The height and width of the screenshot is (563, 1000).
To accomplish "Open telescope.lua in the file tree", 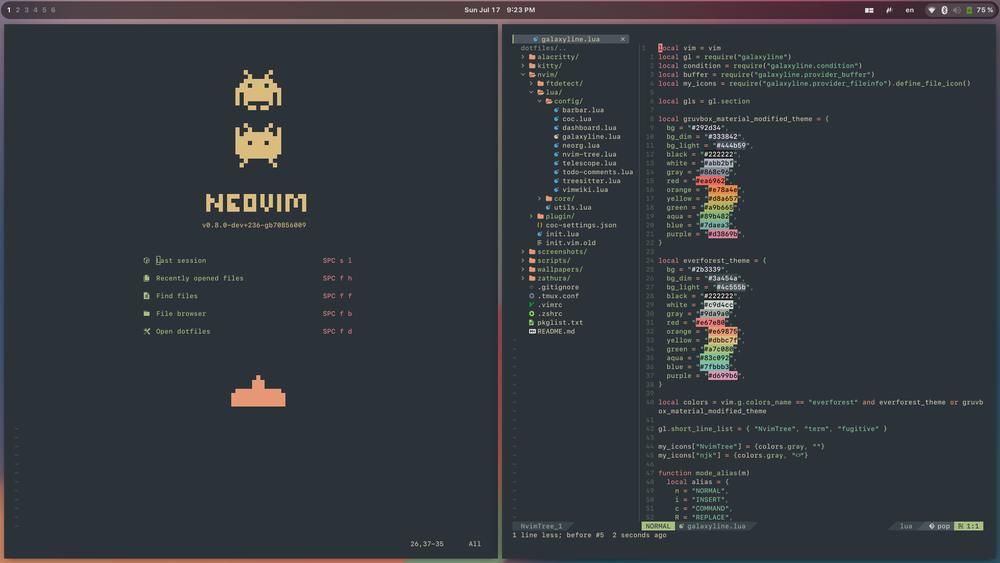I will tap(589, 163).
